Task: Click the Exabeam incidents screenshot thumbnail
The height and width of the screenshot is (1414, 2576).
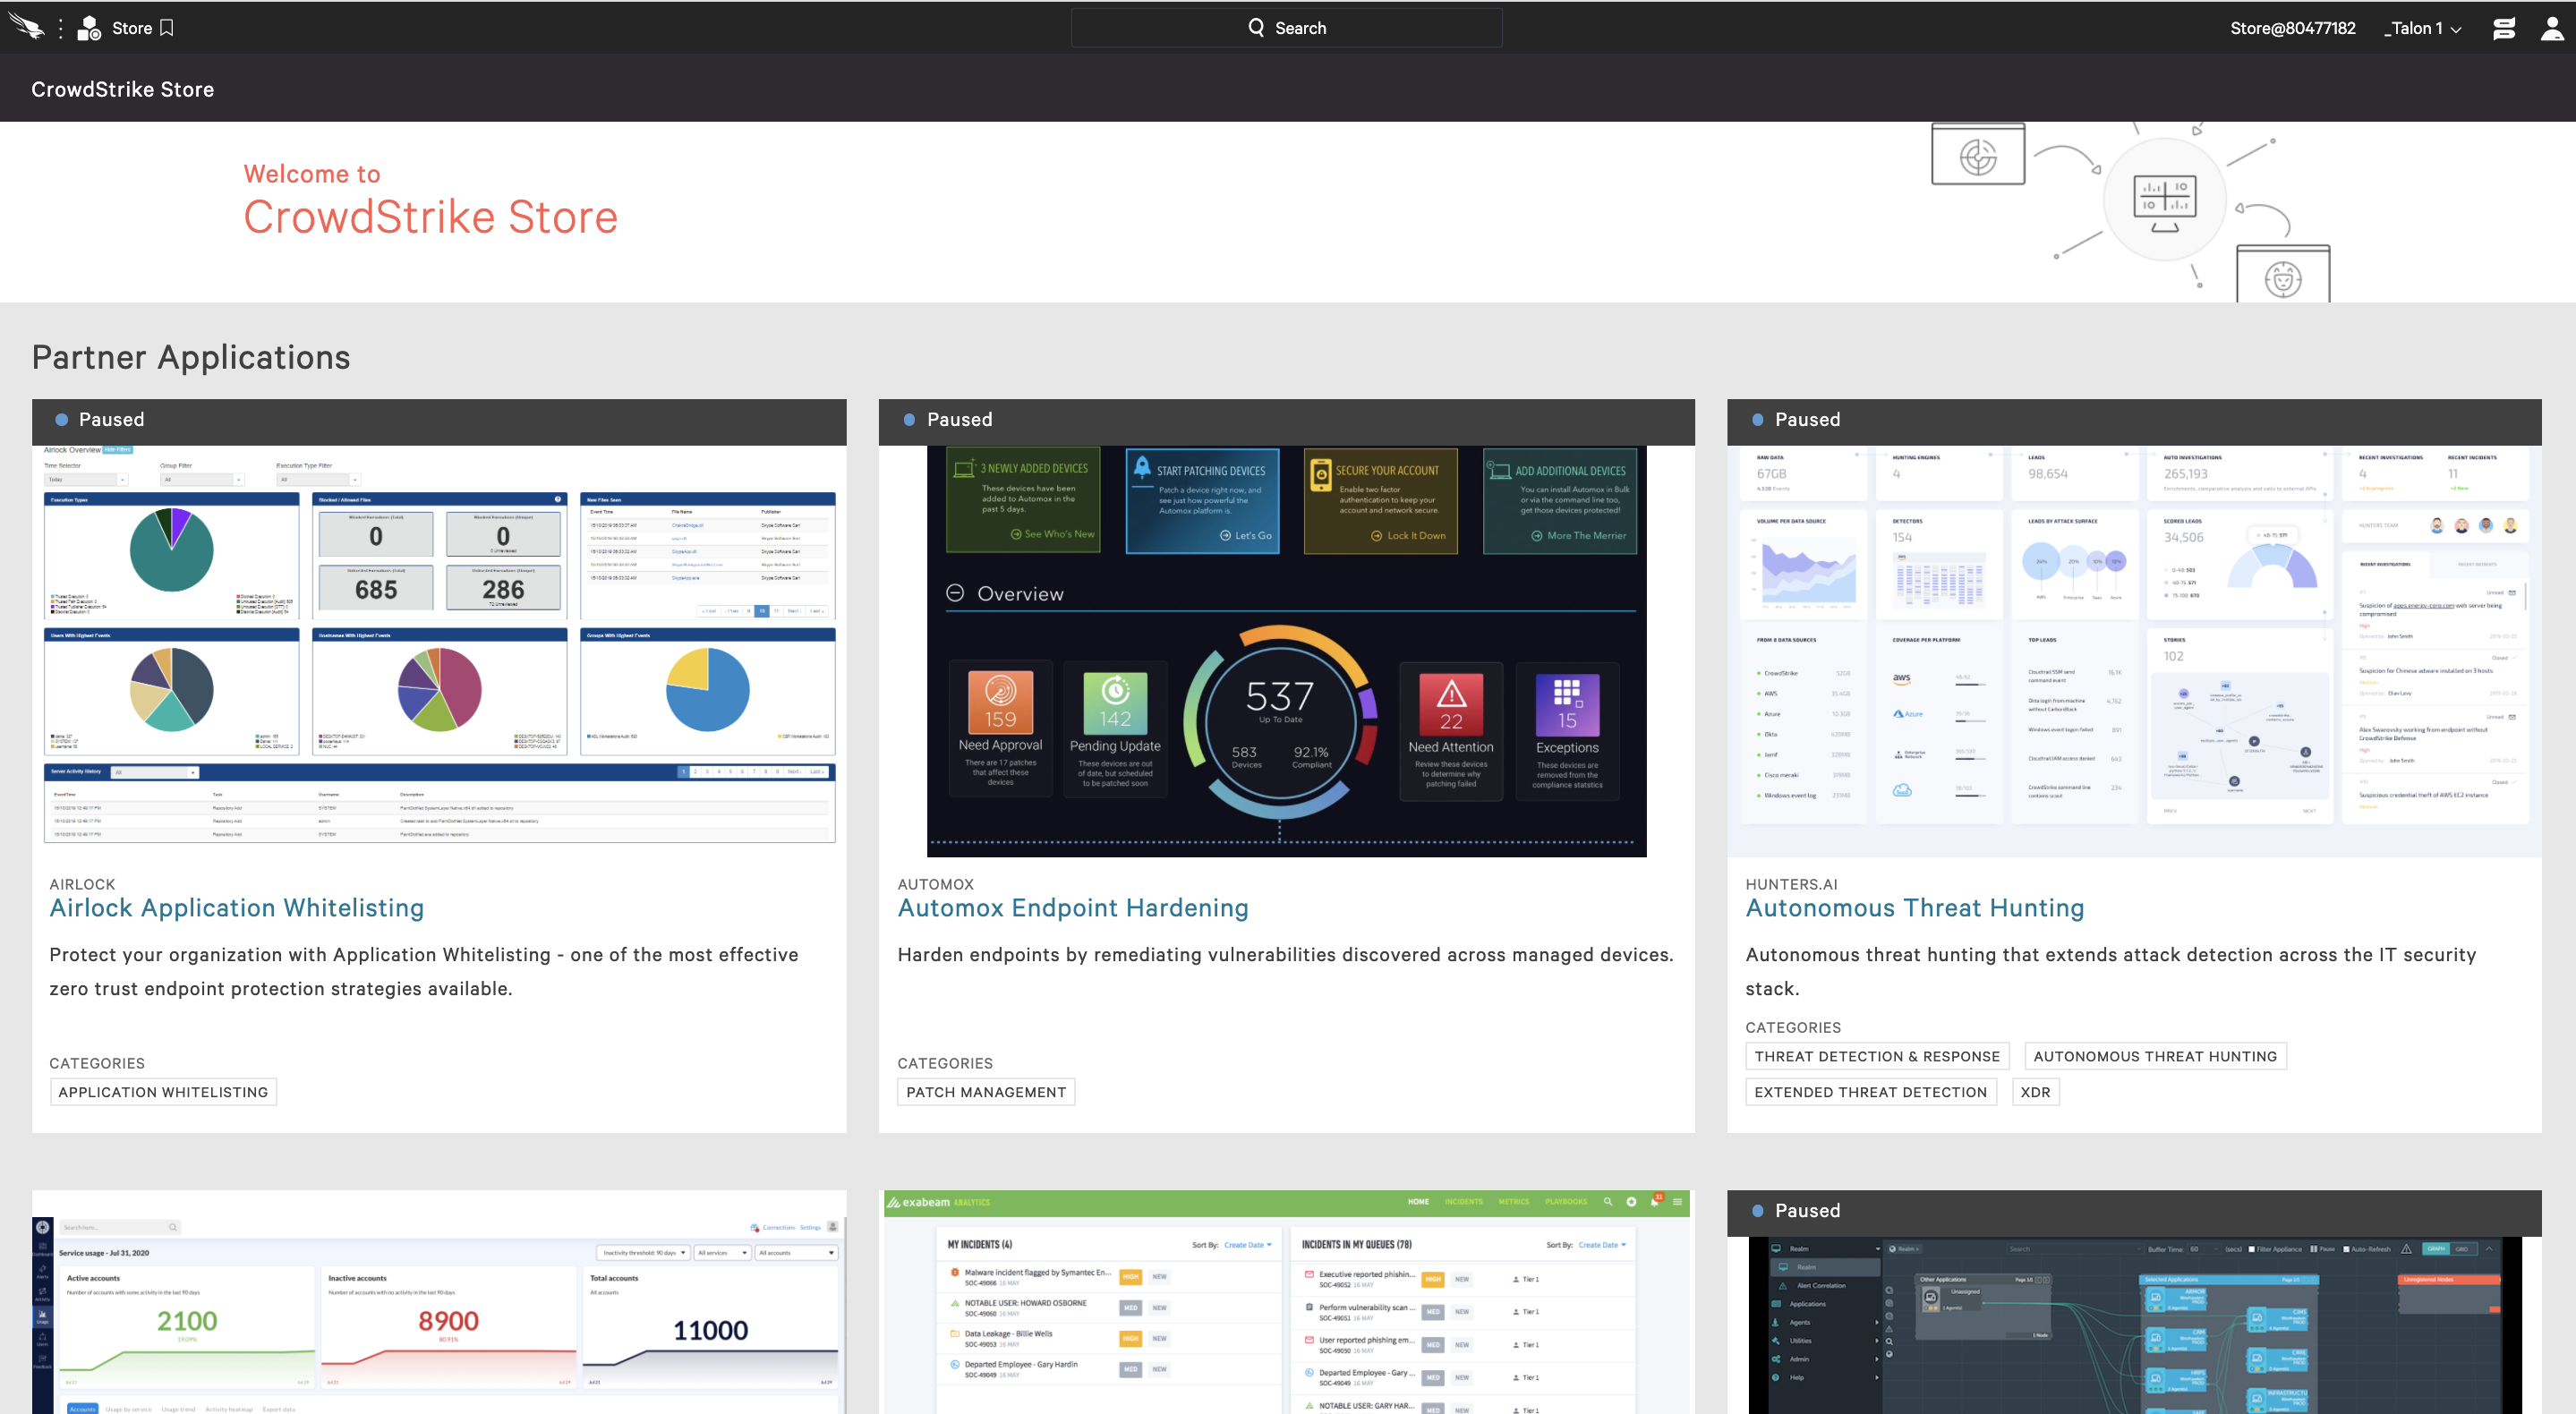Action: coord(1285,1300)
